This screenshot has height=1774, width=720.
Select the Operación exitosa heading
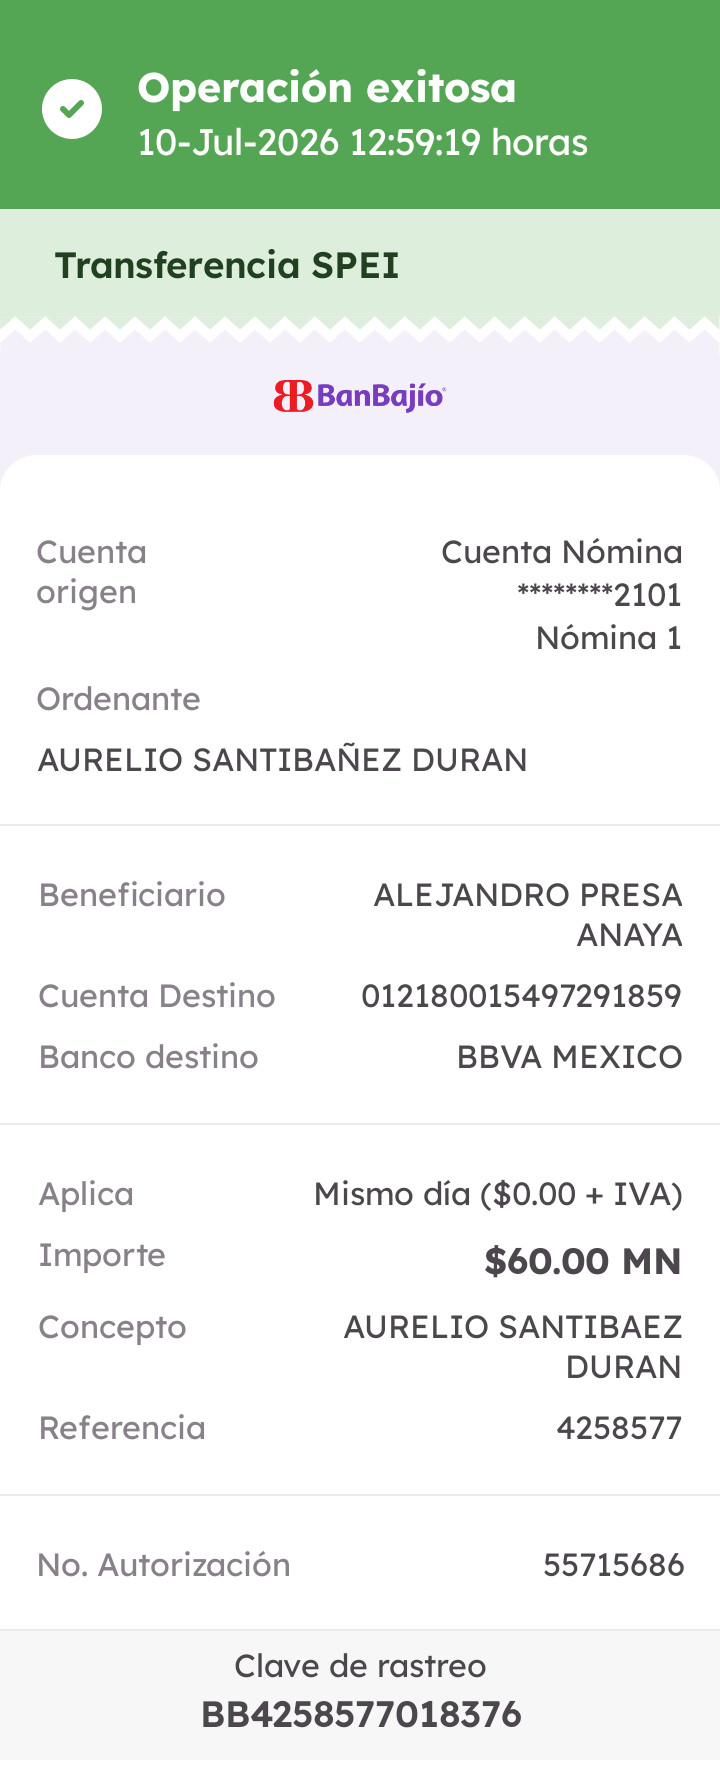pos(327,88)
